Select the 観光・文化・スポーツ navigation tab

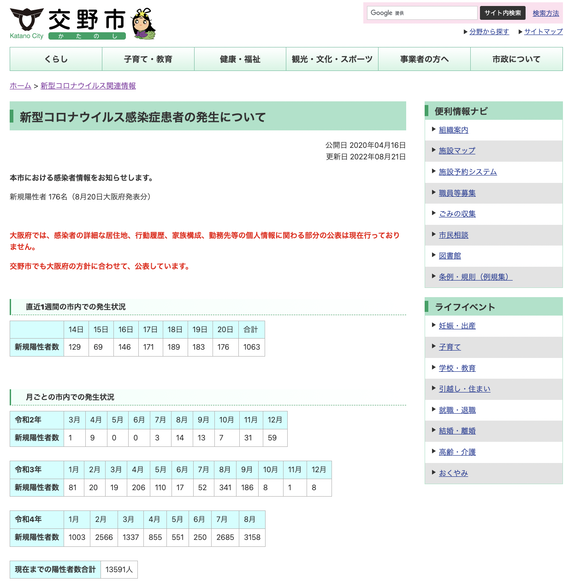[x=332, y=59]
